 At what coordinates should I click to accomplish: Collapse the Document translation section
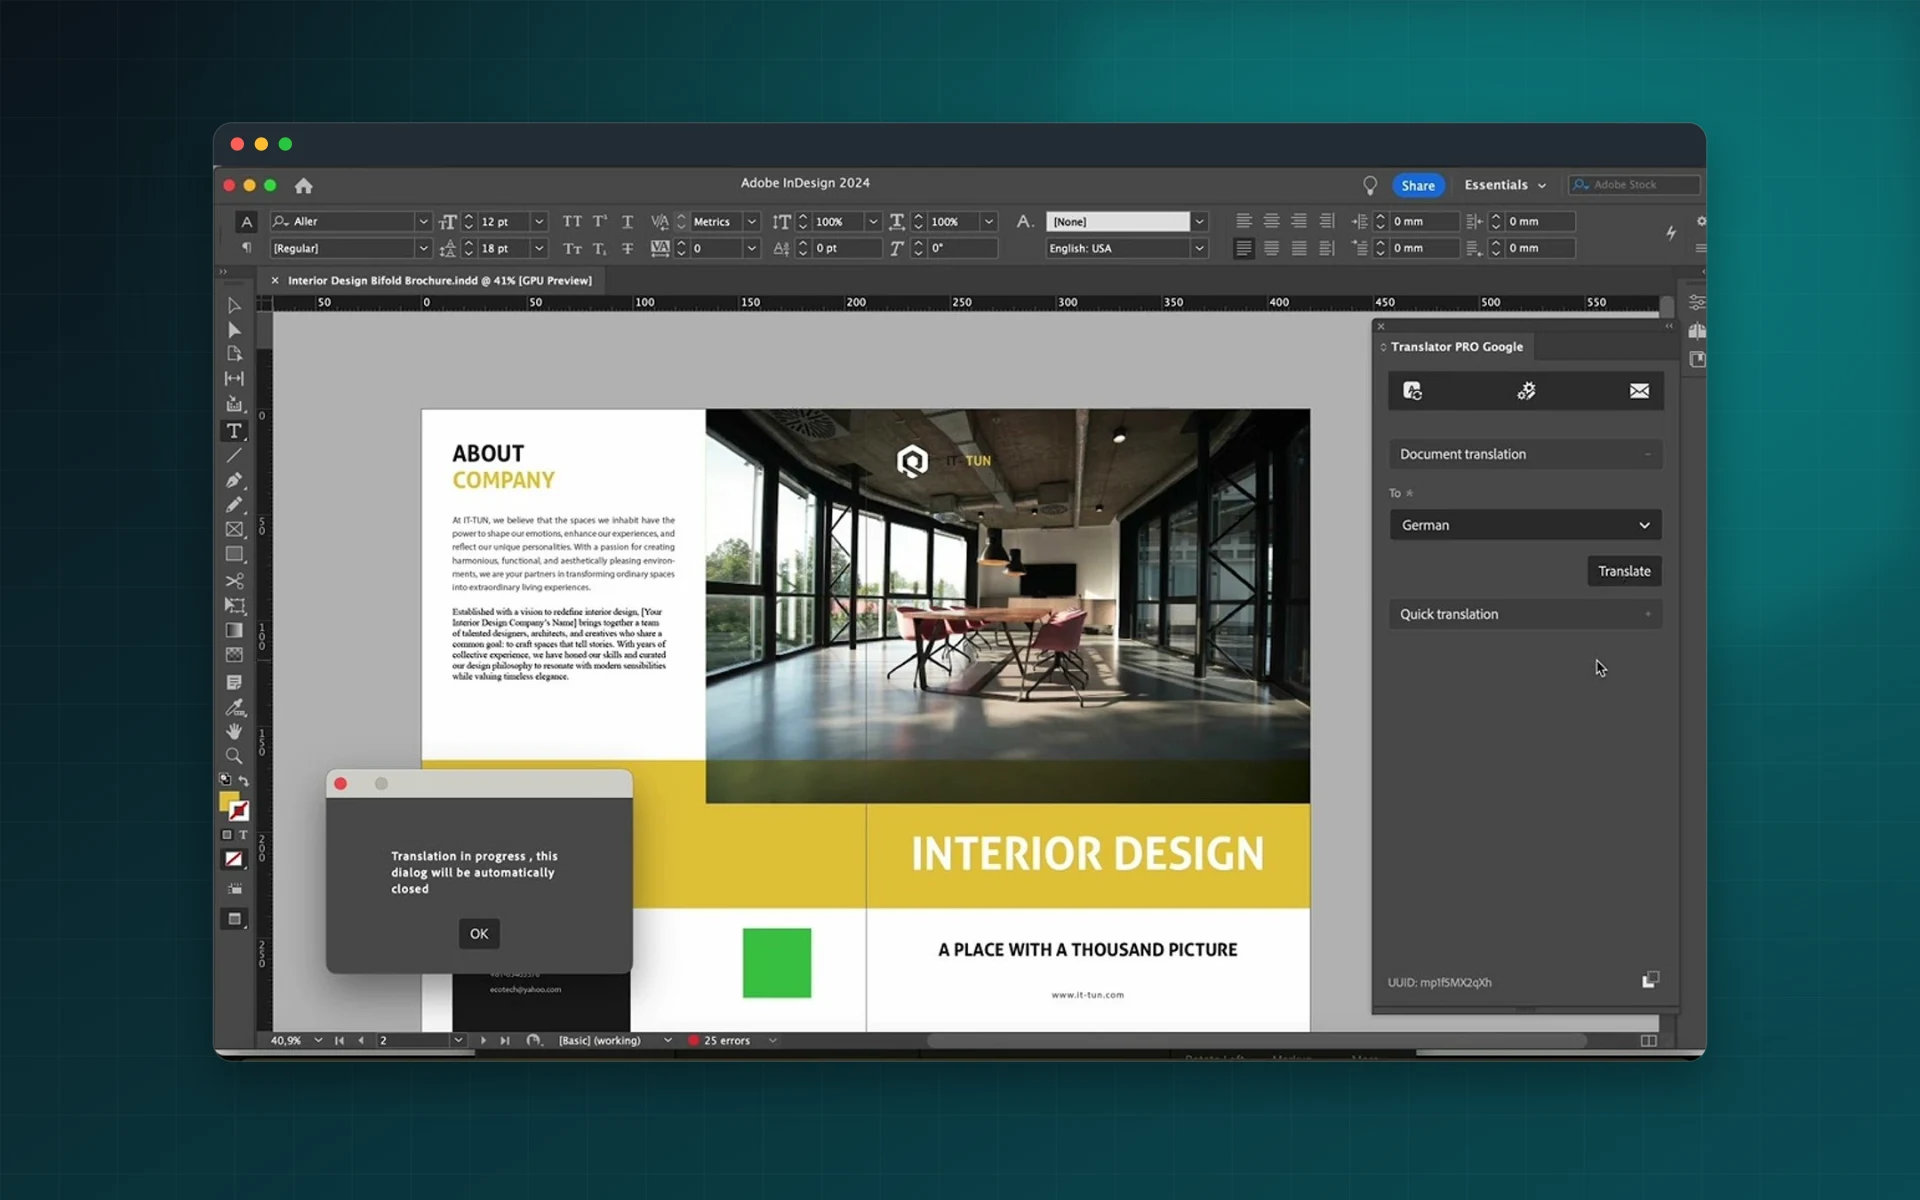point(1526,454)
